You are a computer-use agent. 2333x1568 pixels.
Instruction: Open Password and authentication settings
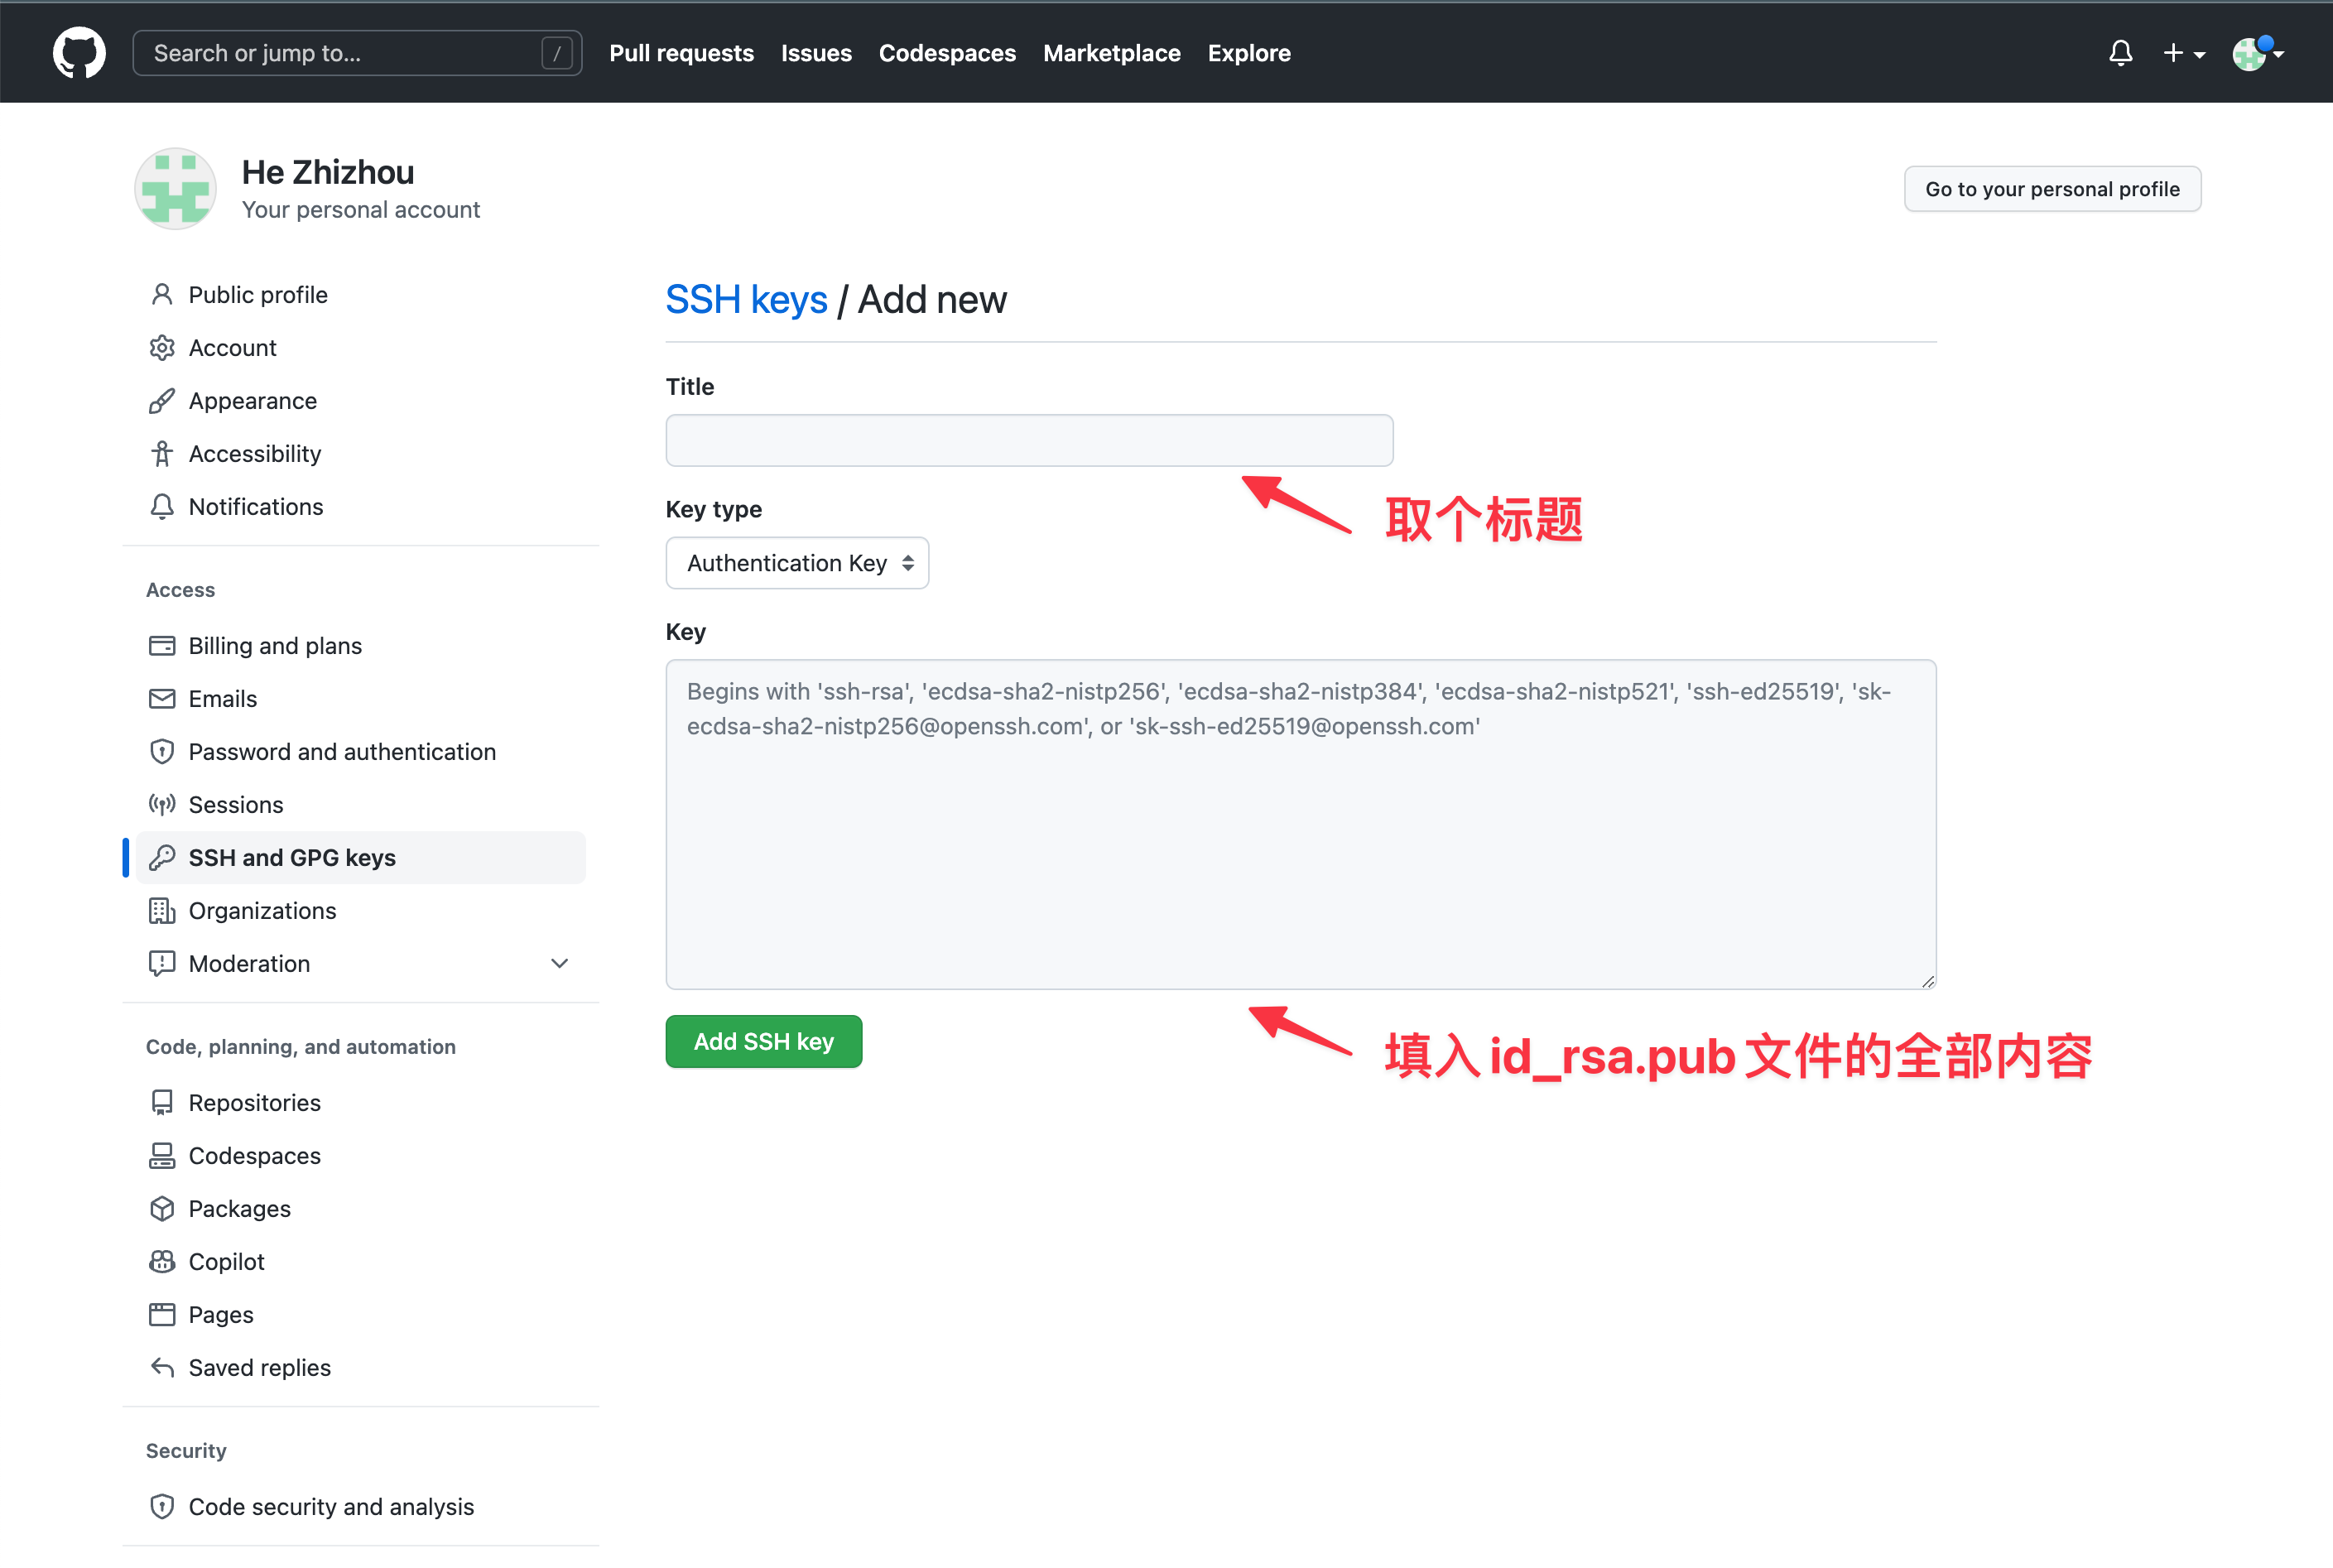pyautogui.click(x=361, y=751)
